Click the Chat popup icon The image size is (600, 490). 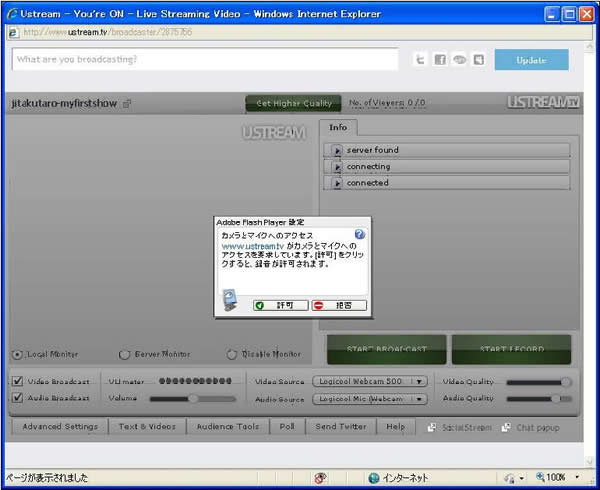click(x=506, y=427)
